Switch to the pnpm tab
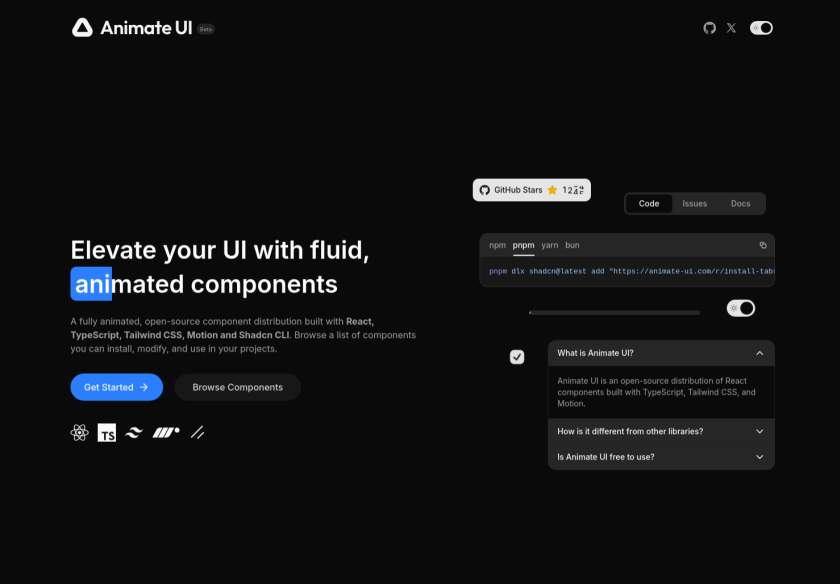840x584 pixels. point(523,245)
